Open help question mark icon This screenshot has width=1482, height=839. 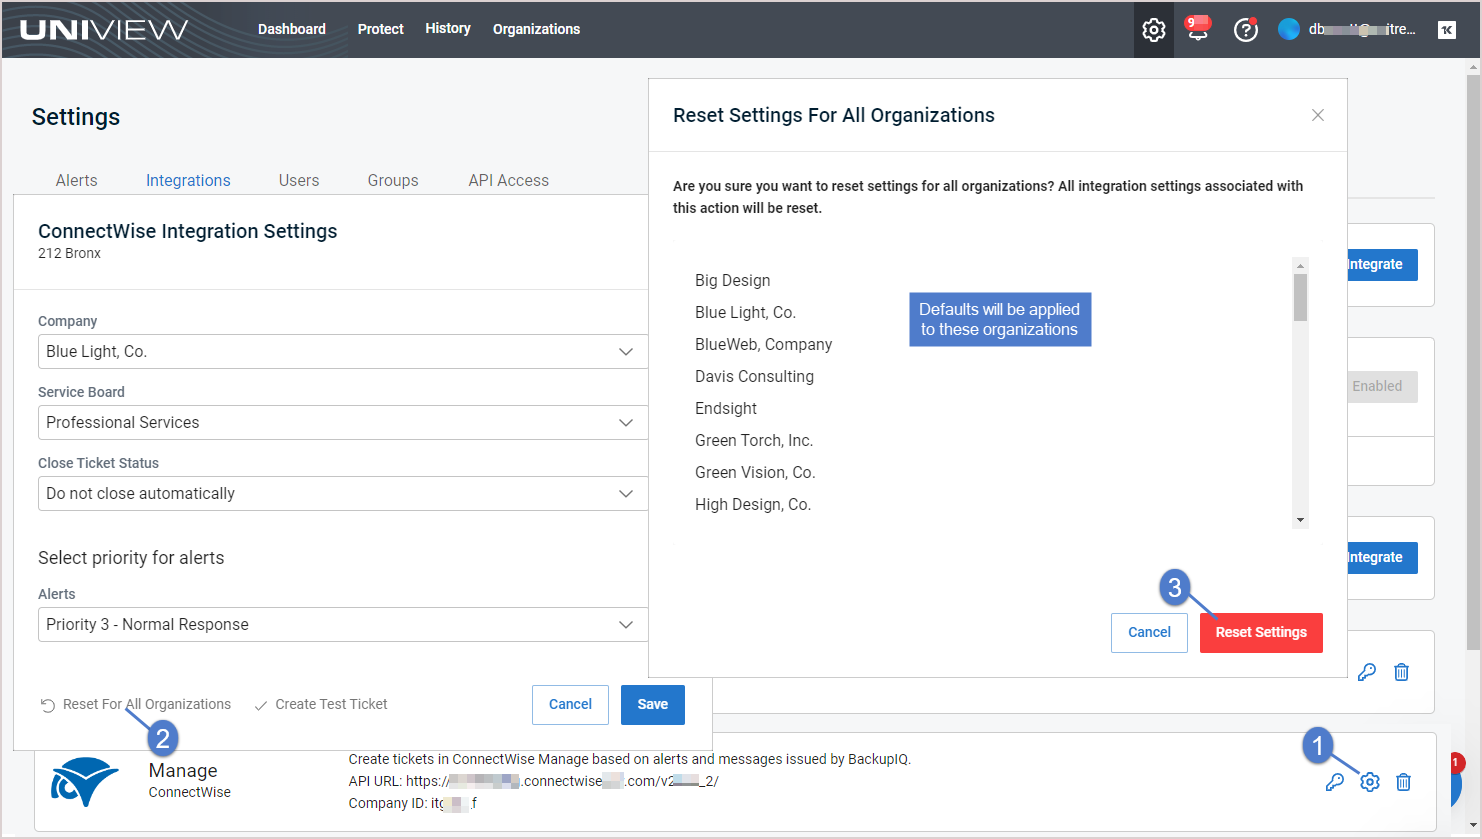click(x=1246, y=30)
